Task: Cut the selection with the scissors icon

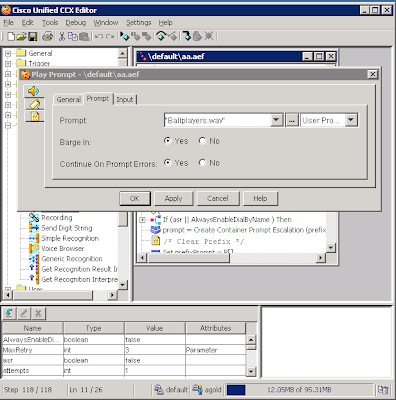Action: pos(62,36)
